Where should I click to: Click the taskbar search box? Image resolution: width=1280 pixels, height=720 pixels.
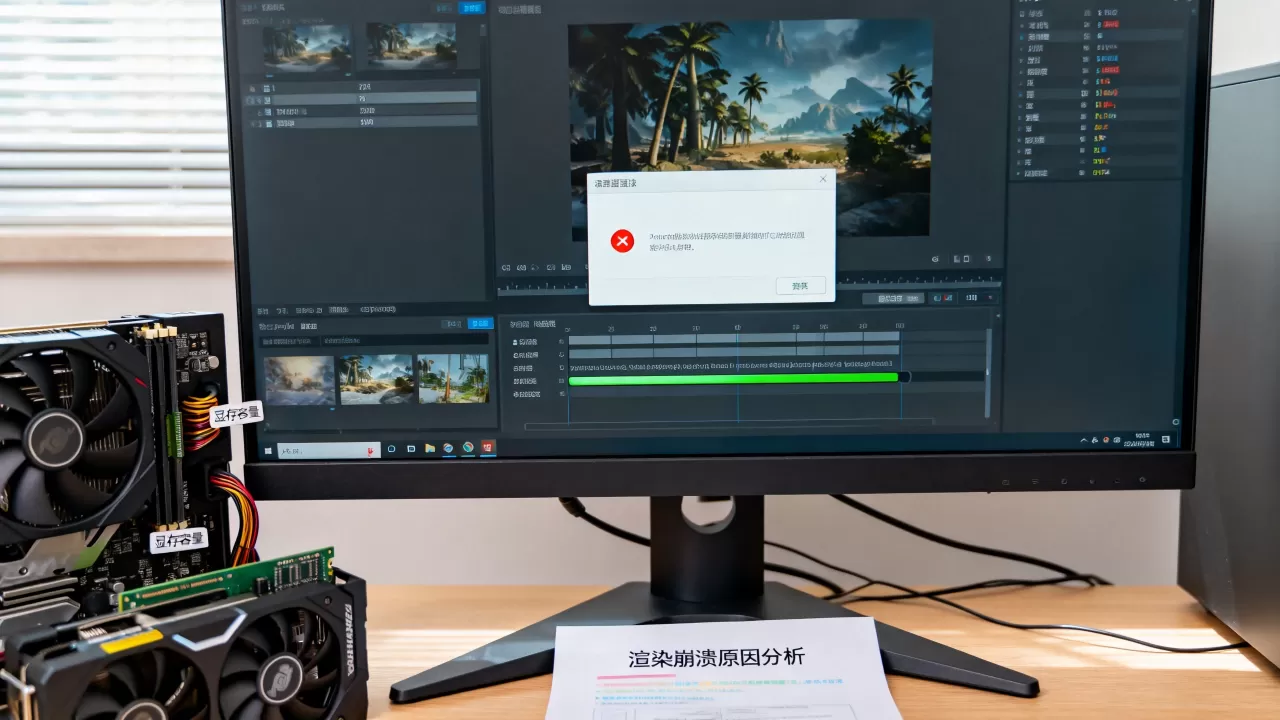(328, 450)
